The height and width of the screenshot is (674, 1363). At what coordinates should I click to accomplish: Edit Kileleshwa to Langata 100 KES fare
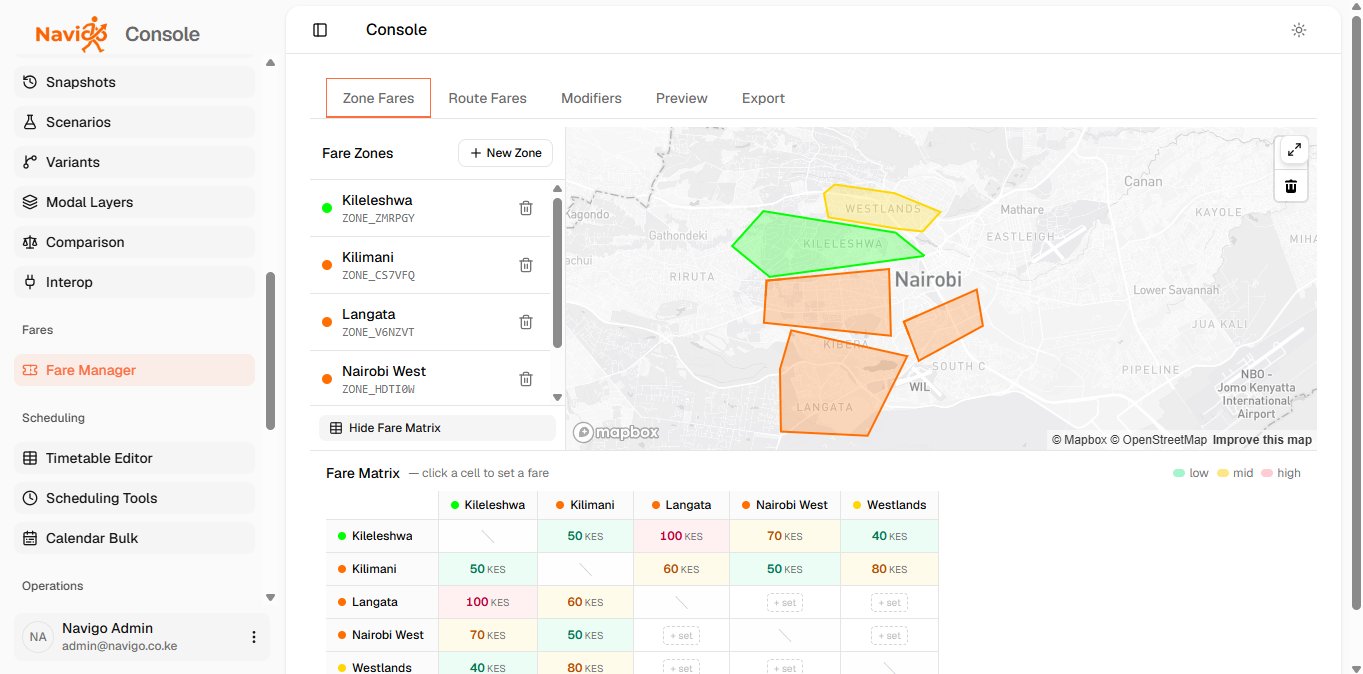pos(681,536)
